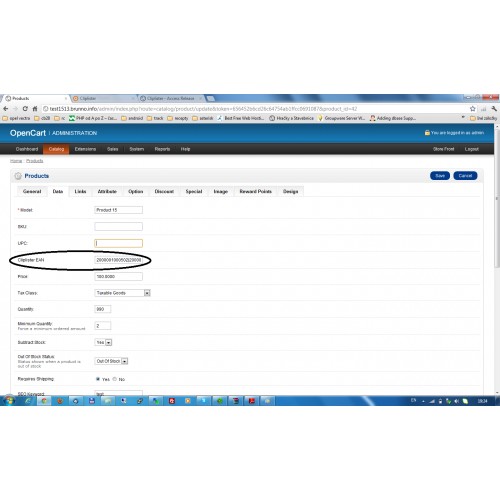
Task: Open the Chrome icon in taskbar
Action: point(44,401)
